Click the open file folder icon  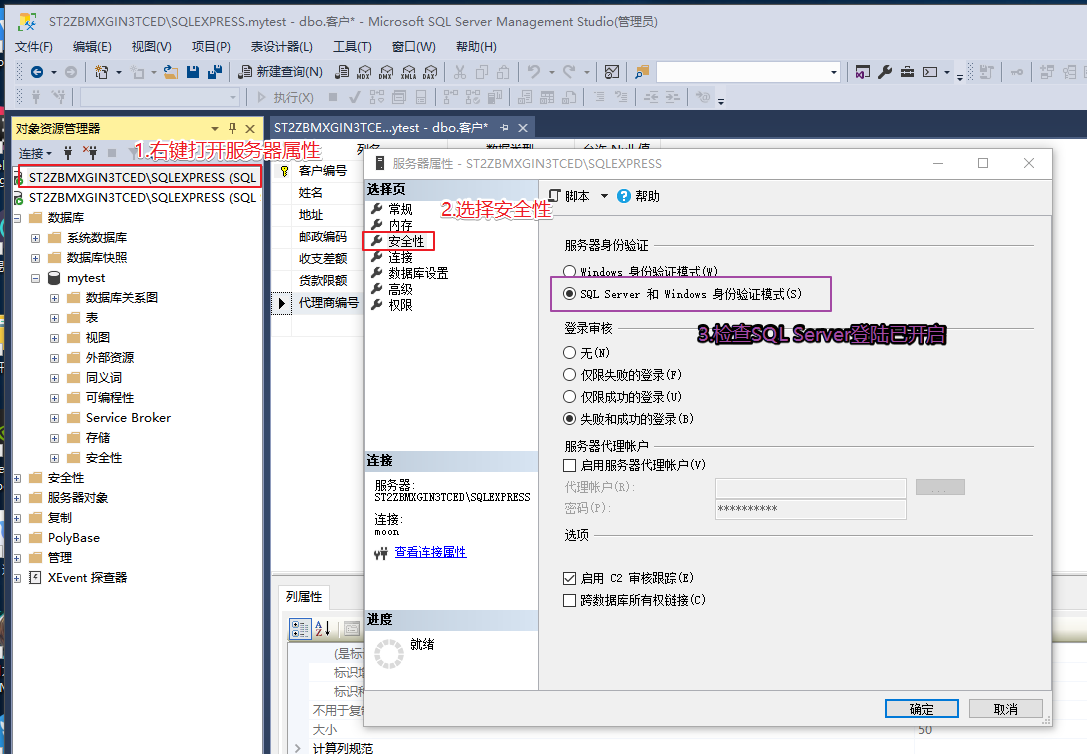pyautogui.click(x=171, y=71)
